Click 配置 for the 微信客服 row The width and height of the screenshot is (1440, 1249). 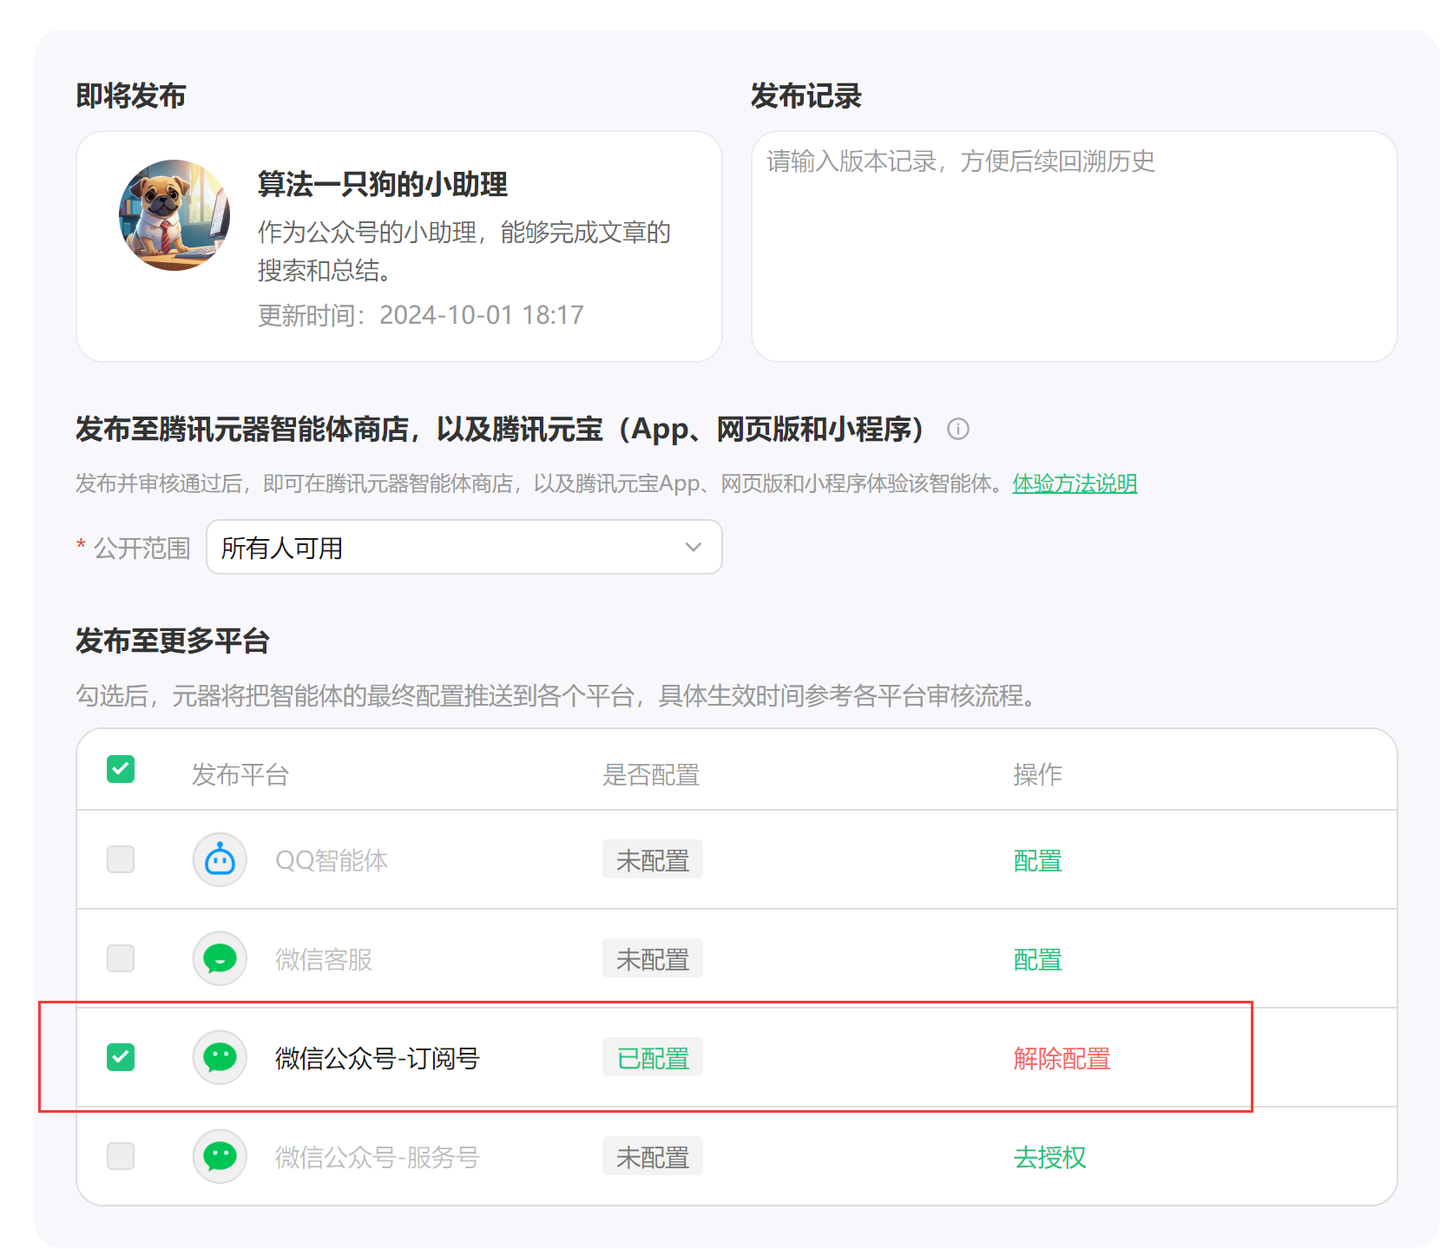(1037, 959)
